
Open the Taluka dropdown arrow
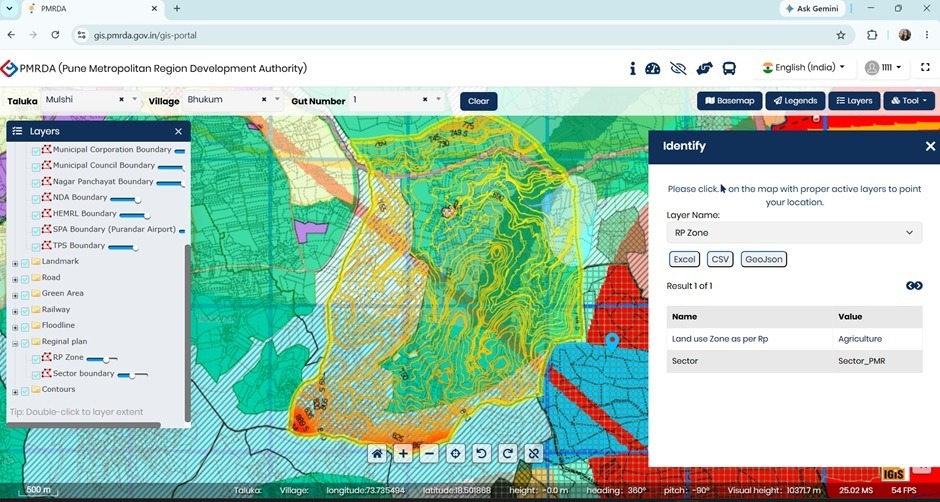(135, 100)
